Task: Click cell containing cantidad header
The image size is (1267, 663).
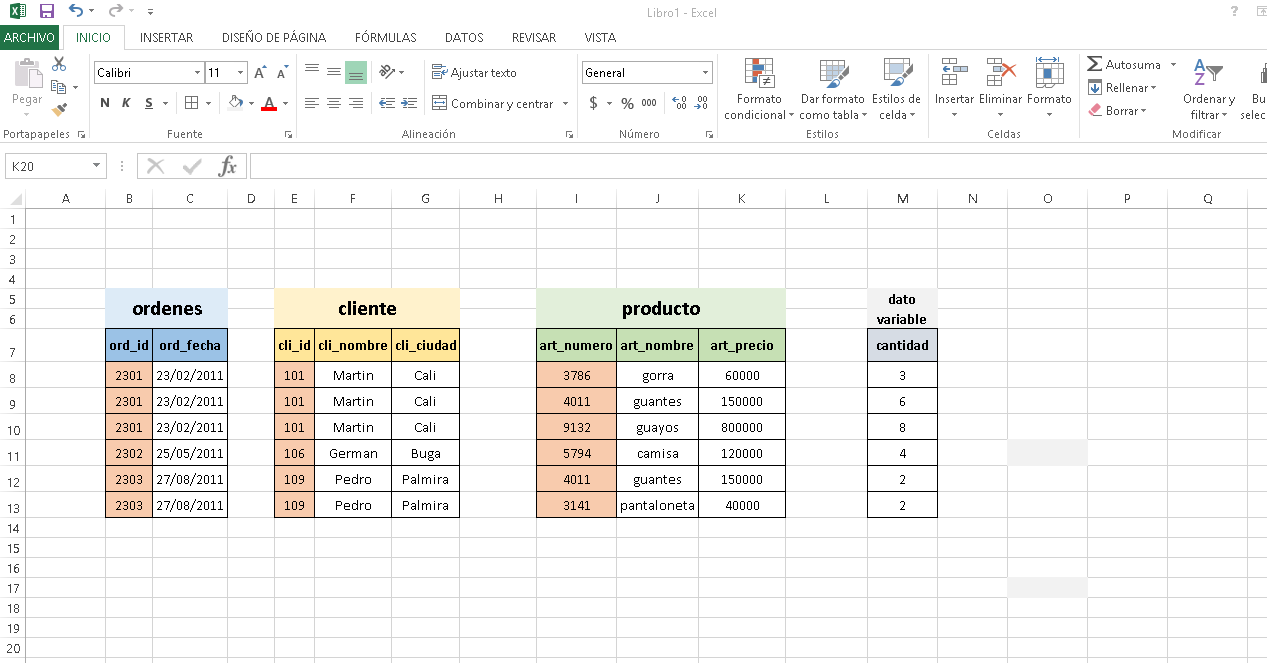Action: [x=901, y=344]
